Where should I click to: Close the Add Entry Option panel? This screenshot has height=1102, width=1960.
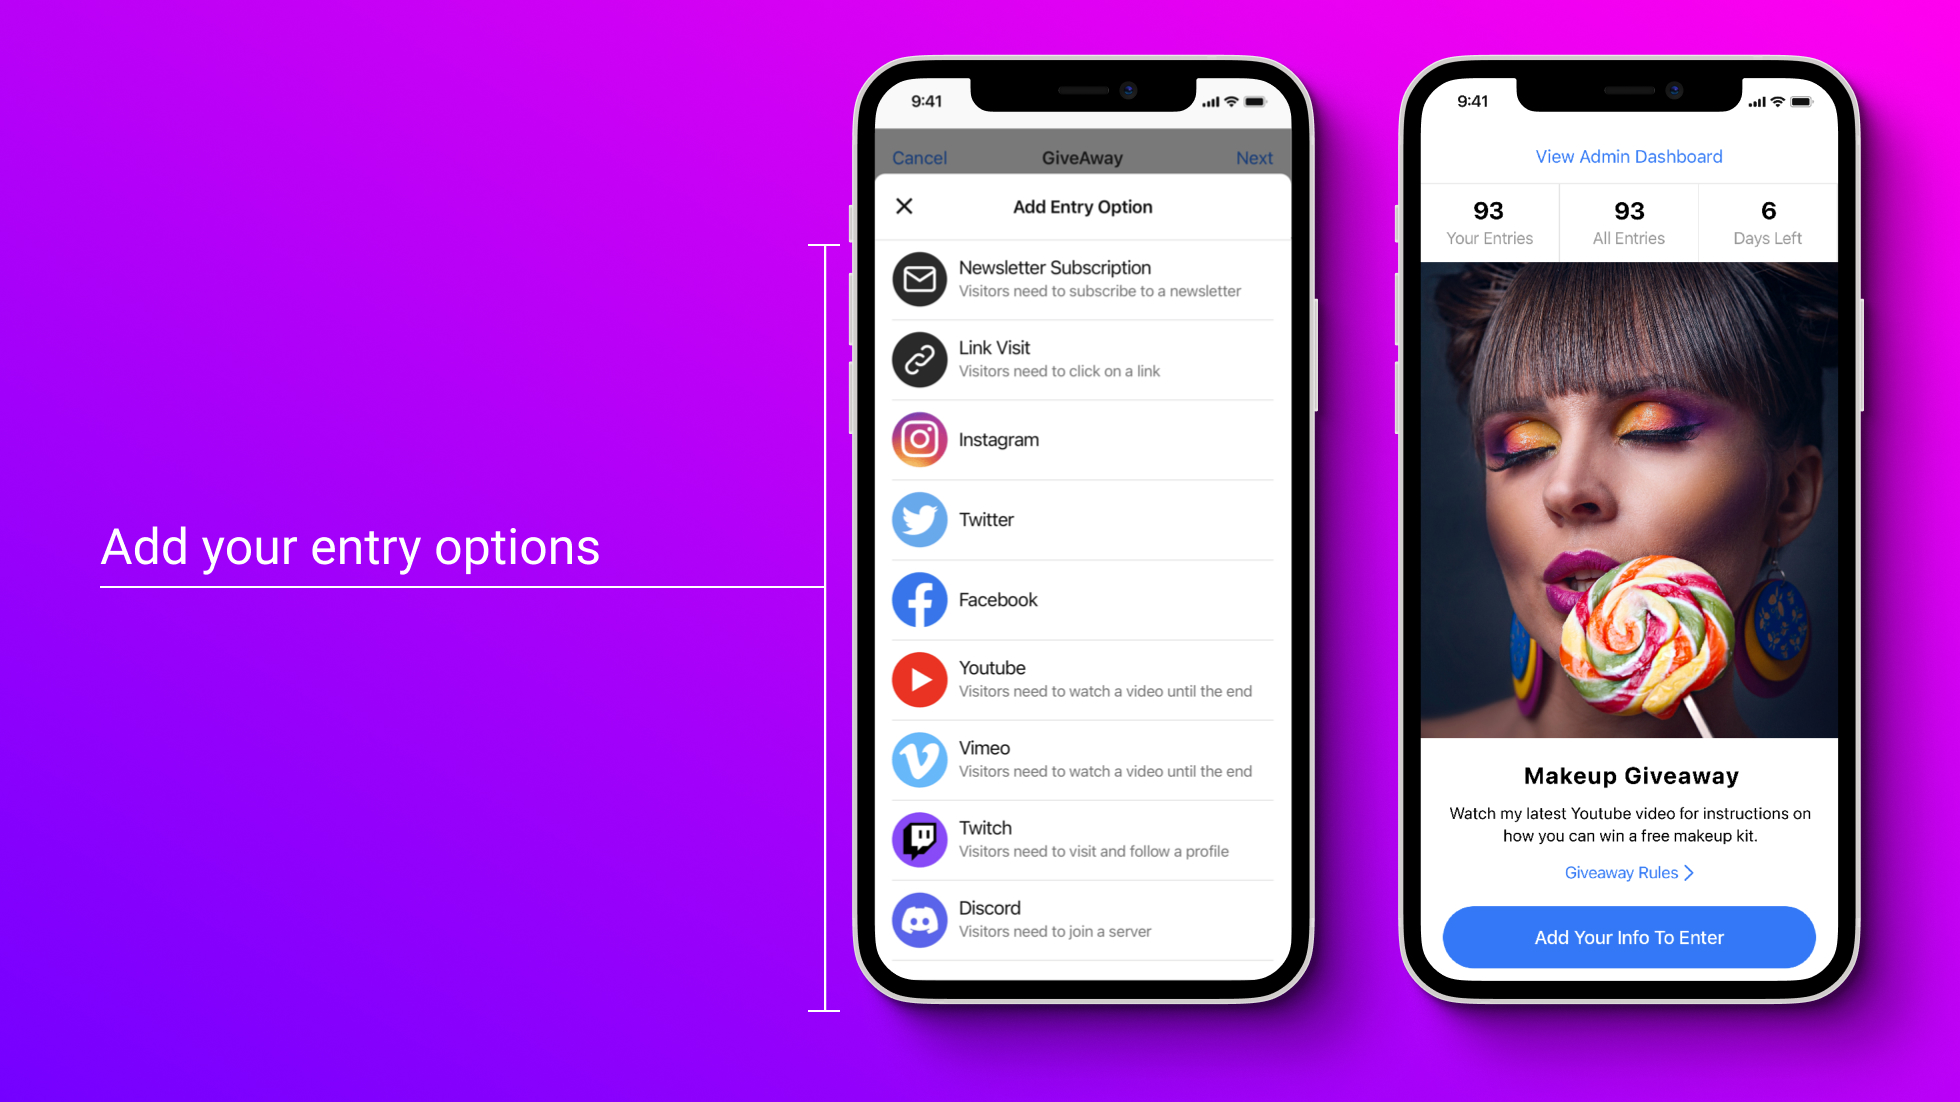click(x=905, y=206)
